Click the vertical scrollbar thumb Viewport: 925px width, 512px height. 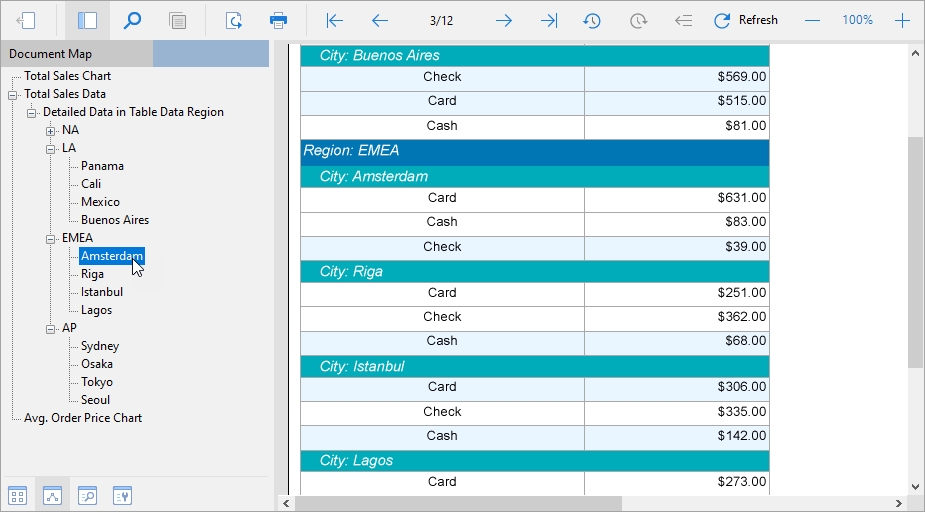pos(916,252)
